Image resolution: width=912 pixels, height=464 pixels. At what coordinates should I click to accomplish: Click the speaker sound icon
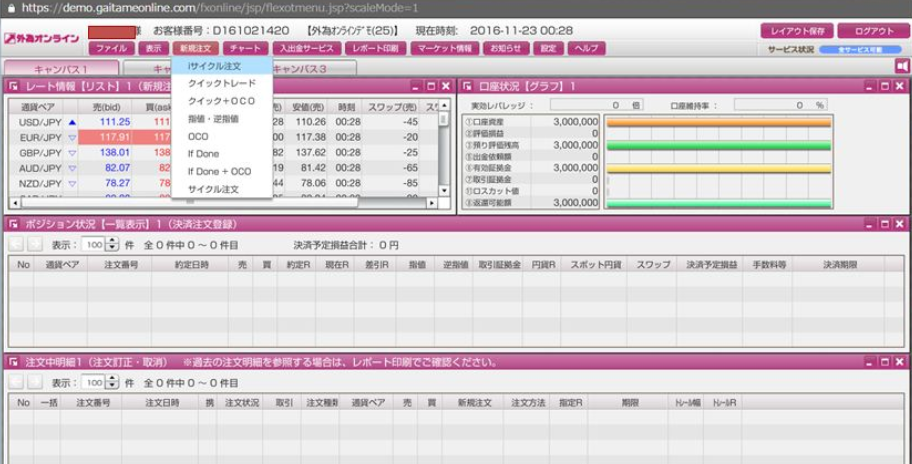902,66
